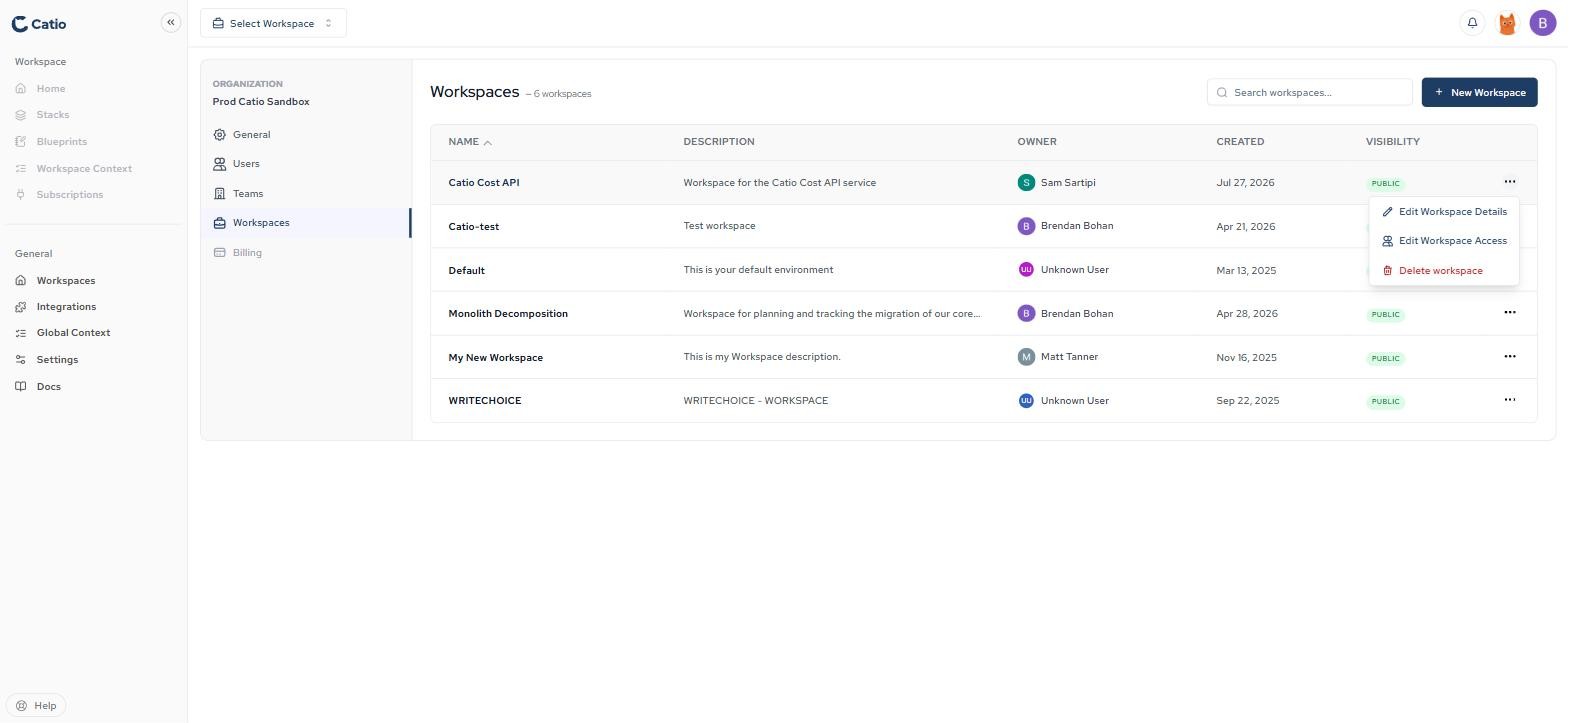Focus the Search workspaces field
This screenshot has height=723, width=1572.
(x=1310, y=92)
